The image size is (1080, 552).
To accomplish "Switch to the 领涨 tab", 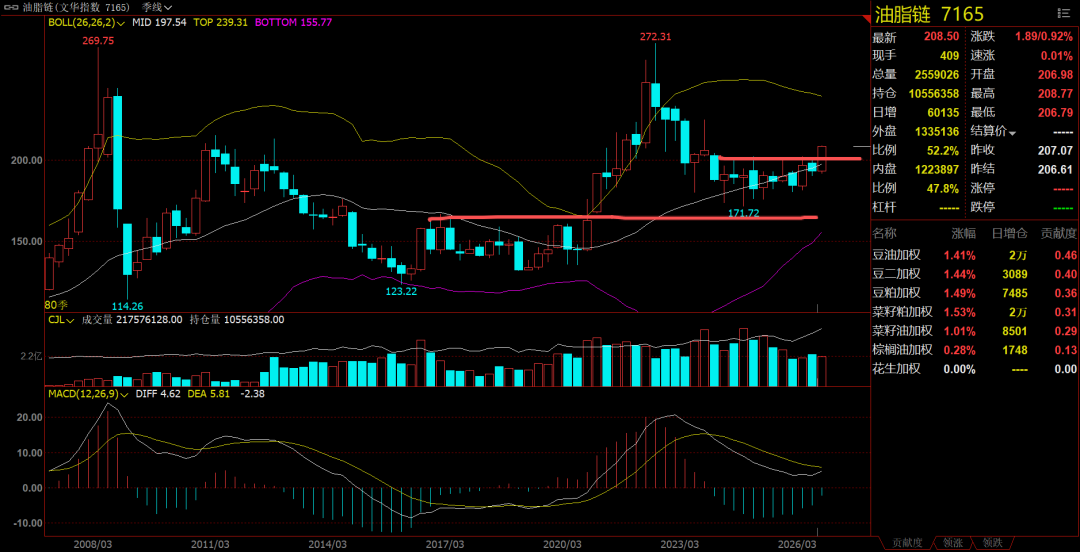I will tap(953, 542).
